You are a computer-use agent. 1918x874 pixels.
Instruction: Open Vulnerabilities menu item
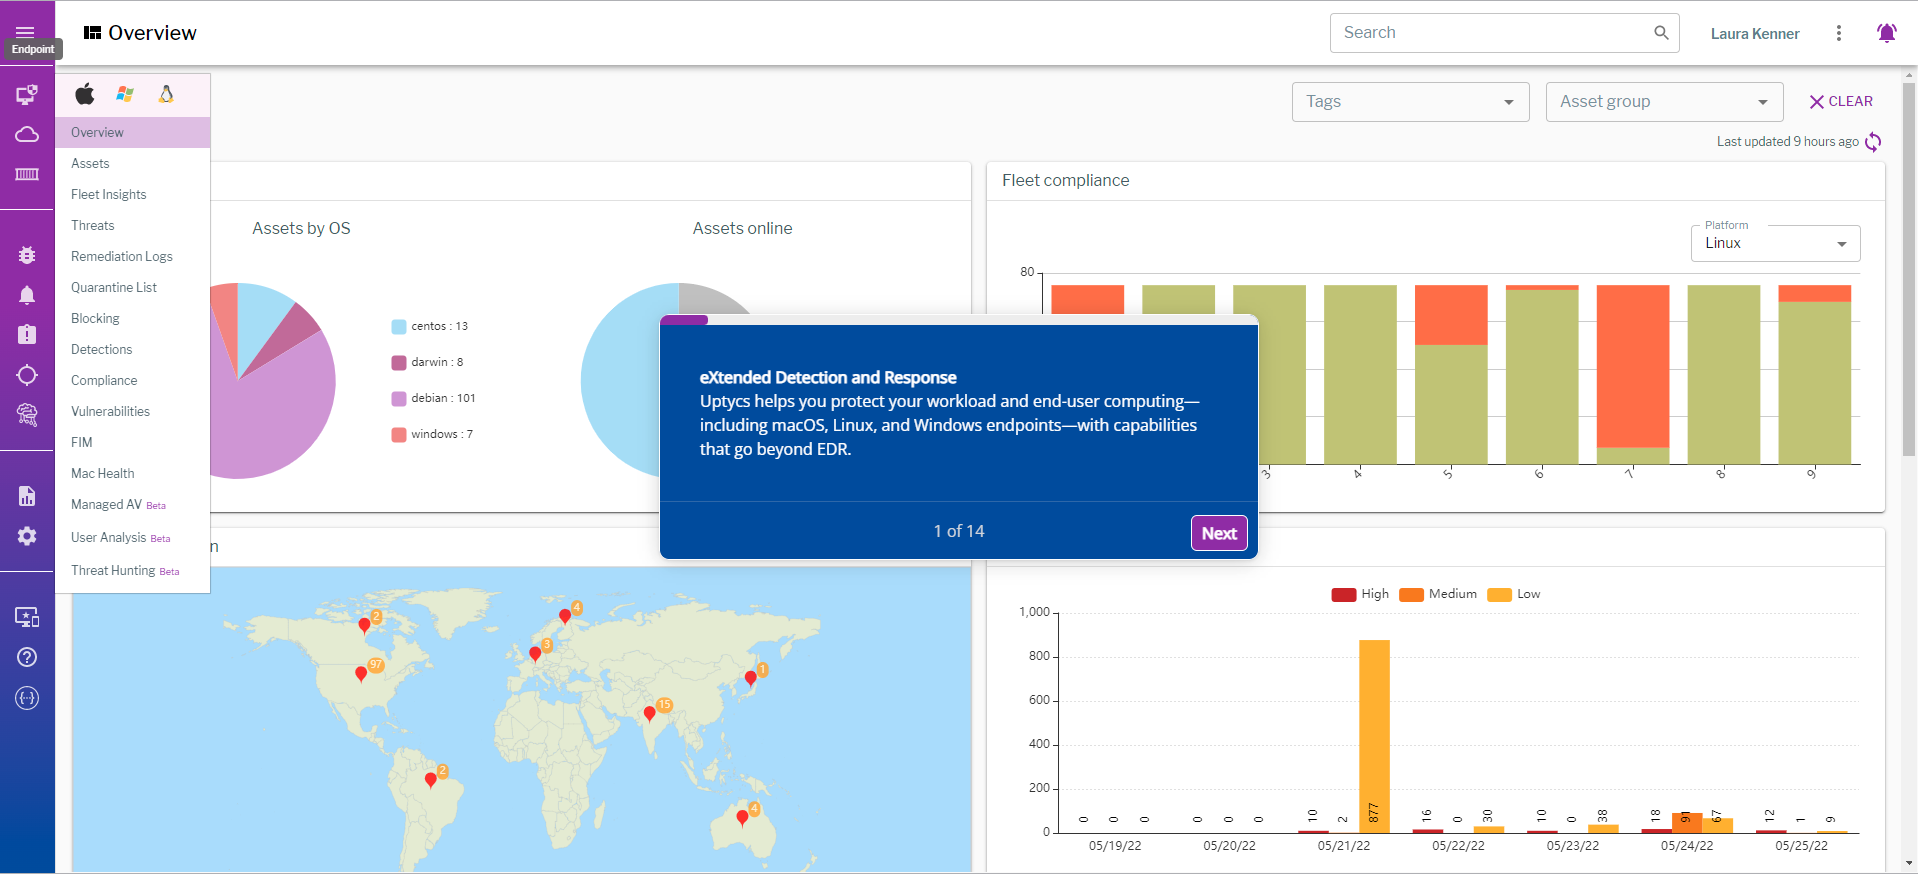133,411
